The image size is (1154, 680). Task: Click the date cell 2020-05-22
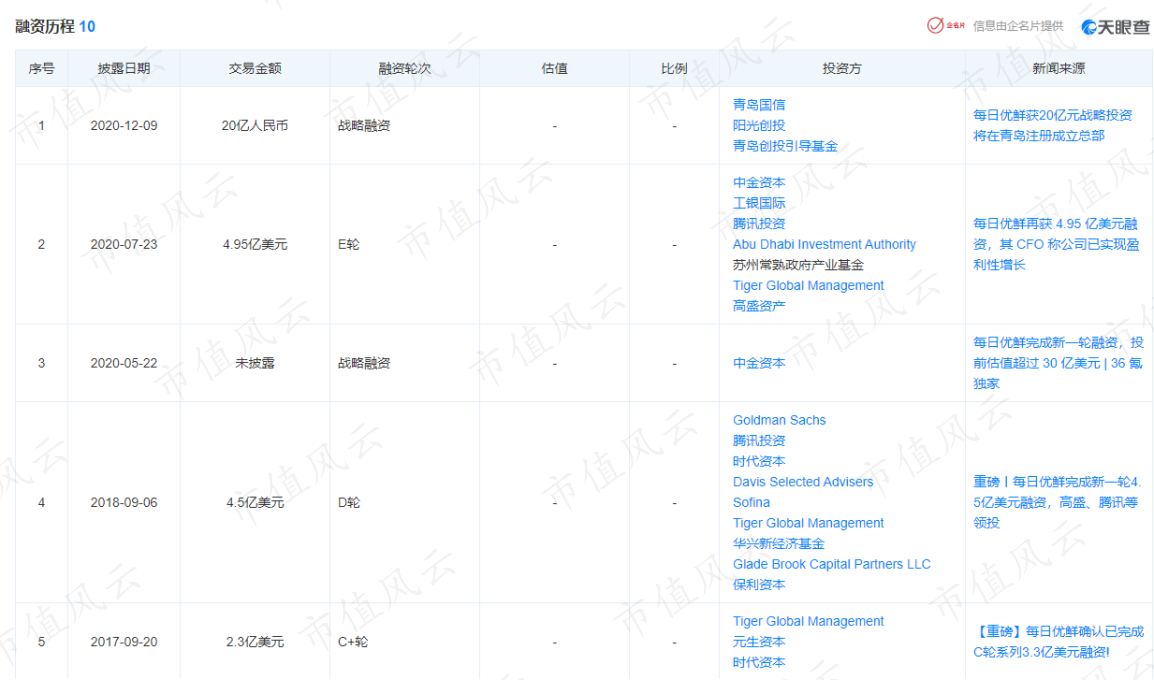124,364
